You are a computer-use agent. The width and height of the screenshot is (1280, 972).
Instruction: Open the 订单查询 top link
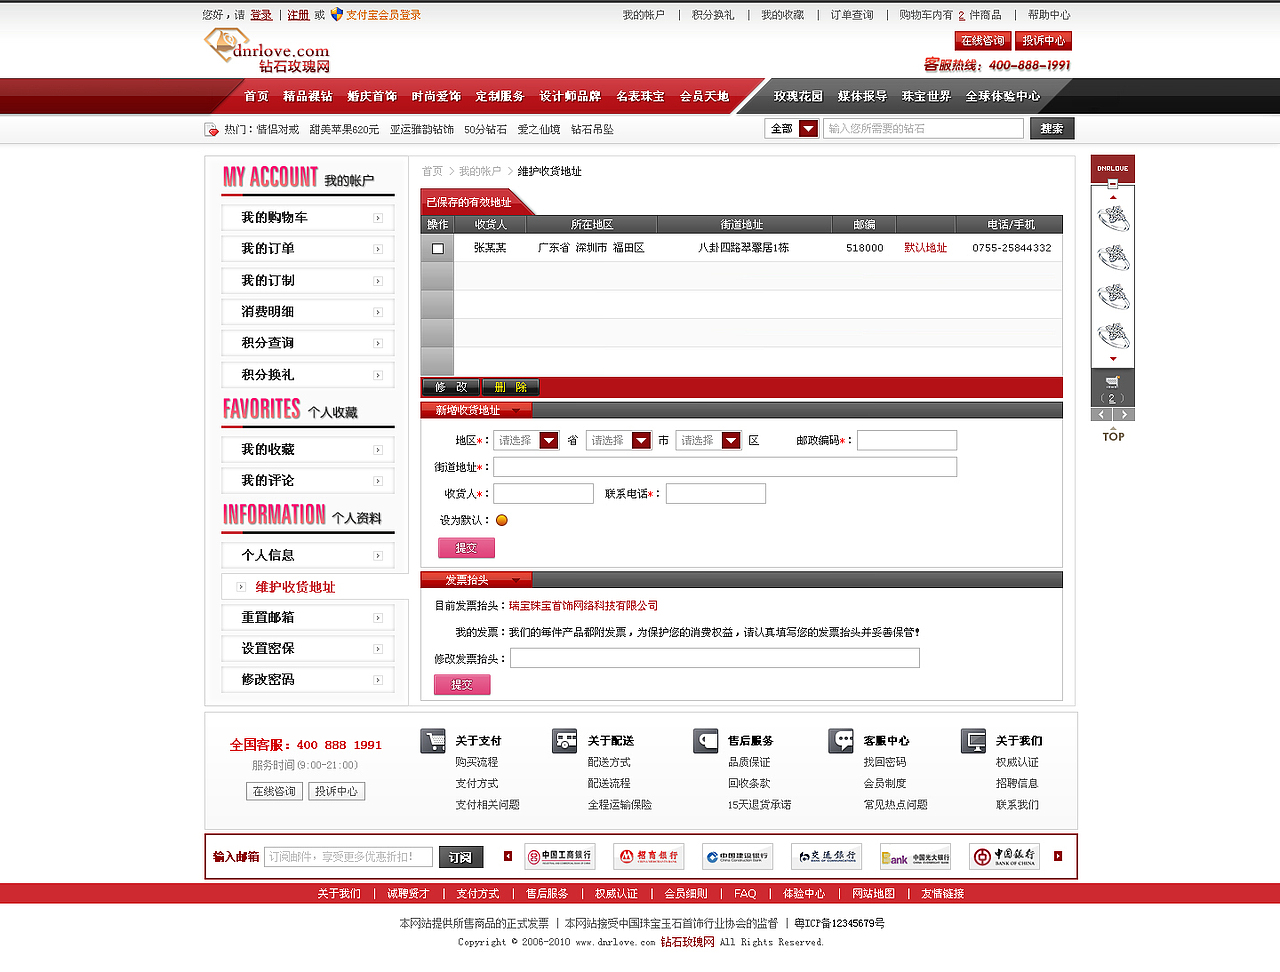pyautogui.click(x=852, y=15)
